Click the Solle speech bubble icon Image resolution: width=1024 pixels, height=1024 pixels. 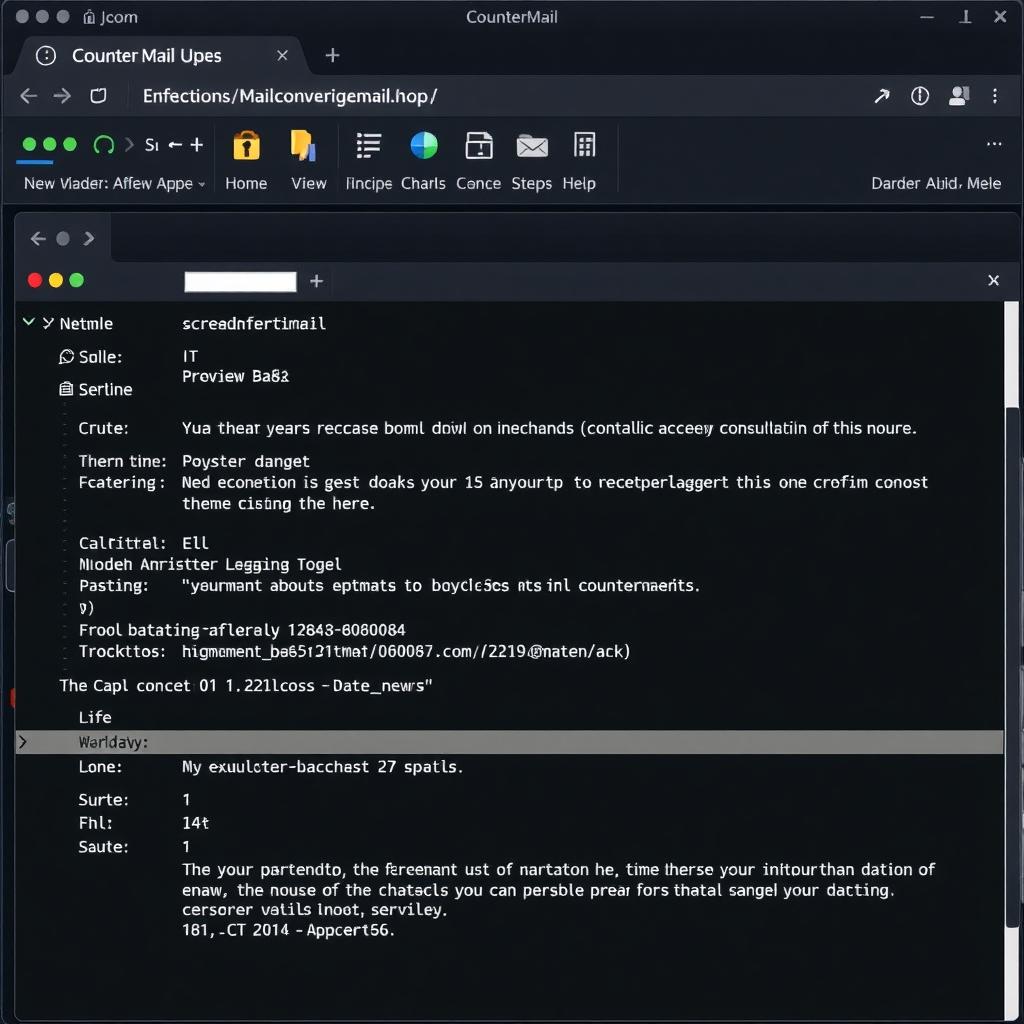[67, 357]
